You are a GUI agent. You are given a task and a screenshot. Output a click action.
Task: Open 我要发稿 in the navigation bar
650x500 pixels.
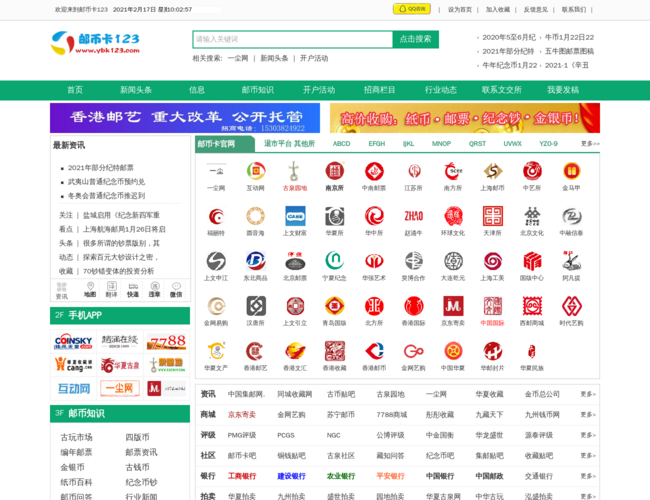click(563, 90)
